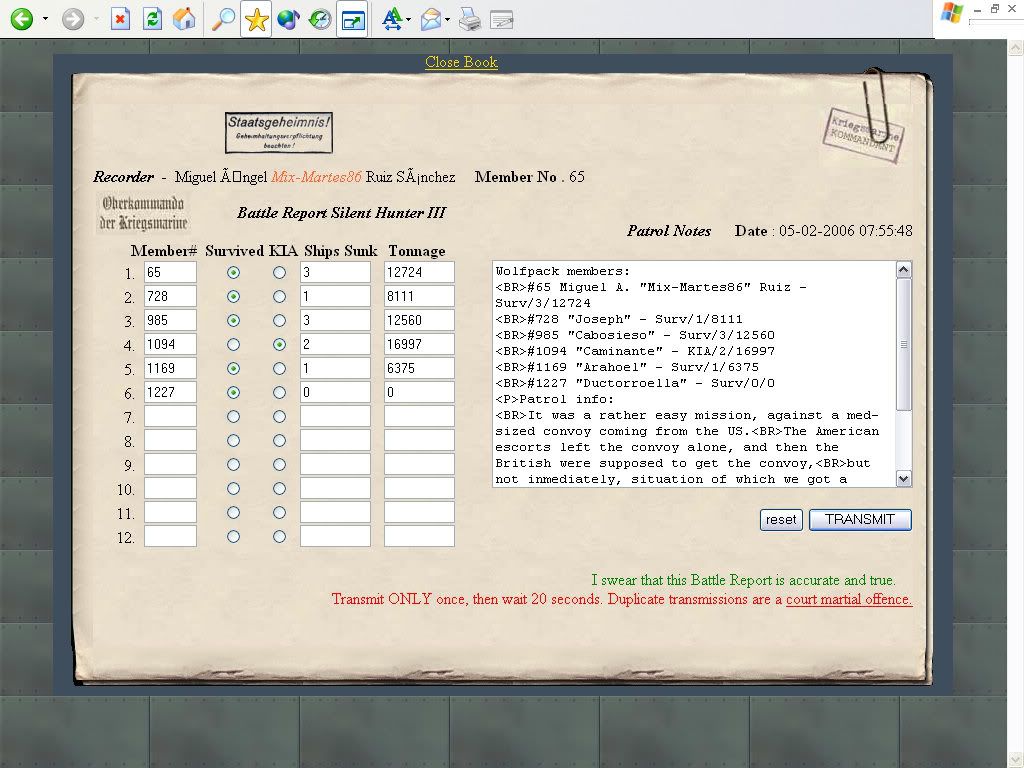Click the grey Forward arrow button
Viewport: 1024px width, 768px height.
tap(73, 19)
